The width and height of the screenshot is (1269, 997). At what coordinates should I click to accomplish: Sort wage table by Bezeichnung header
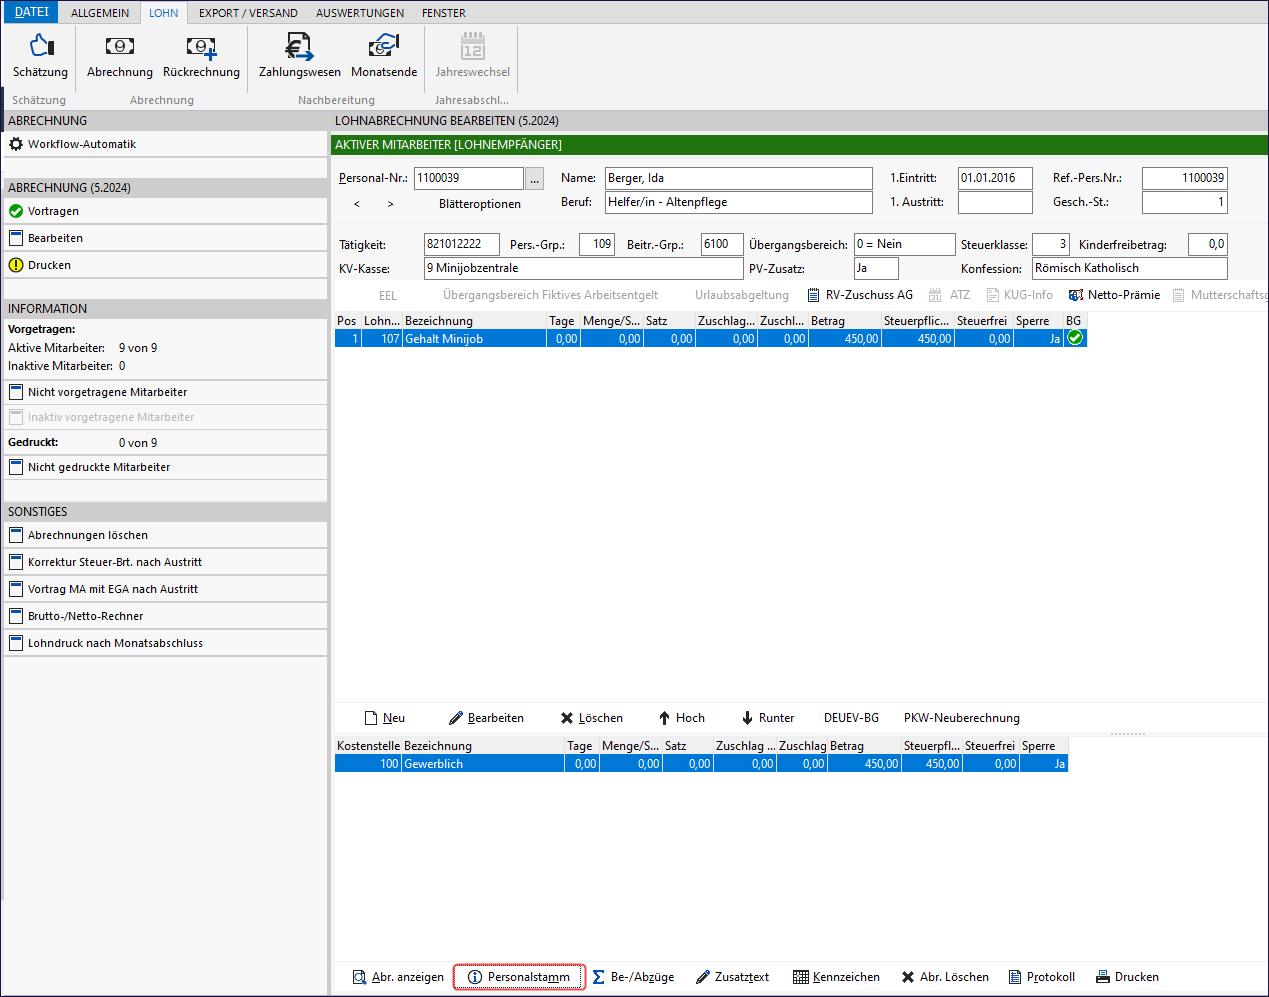pos(475,321)
